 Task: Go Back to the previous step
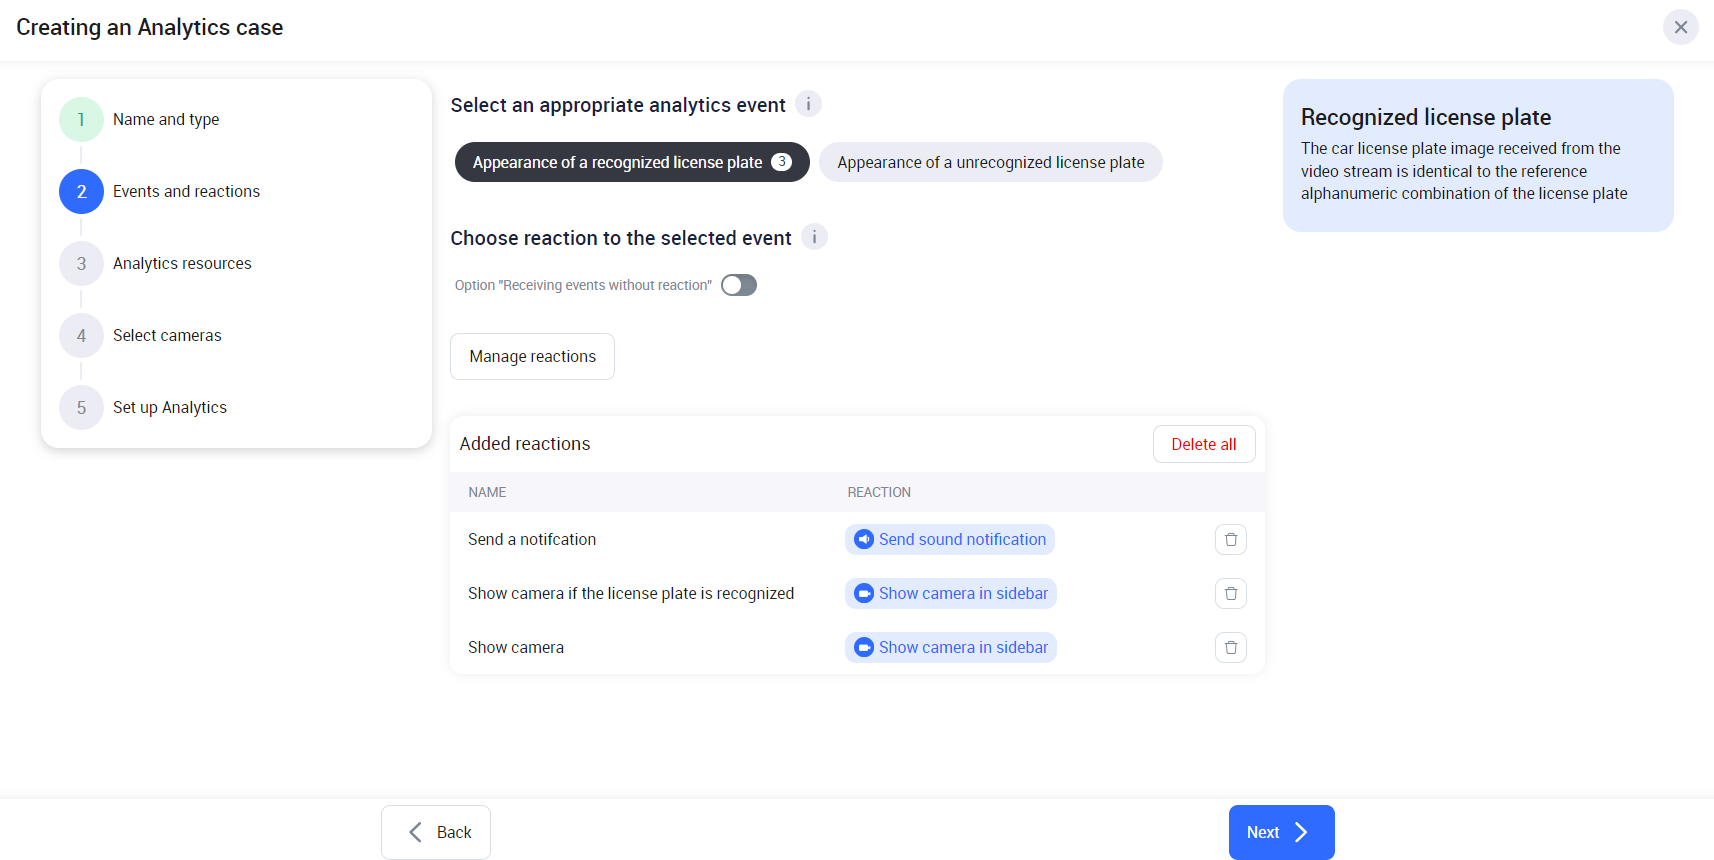436,832
